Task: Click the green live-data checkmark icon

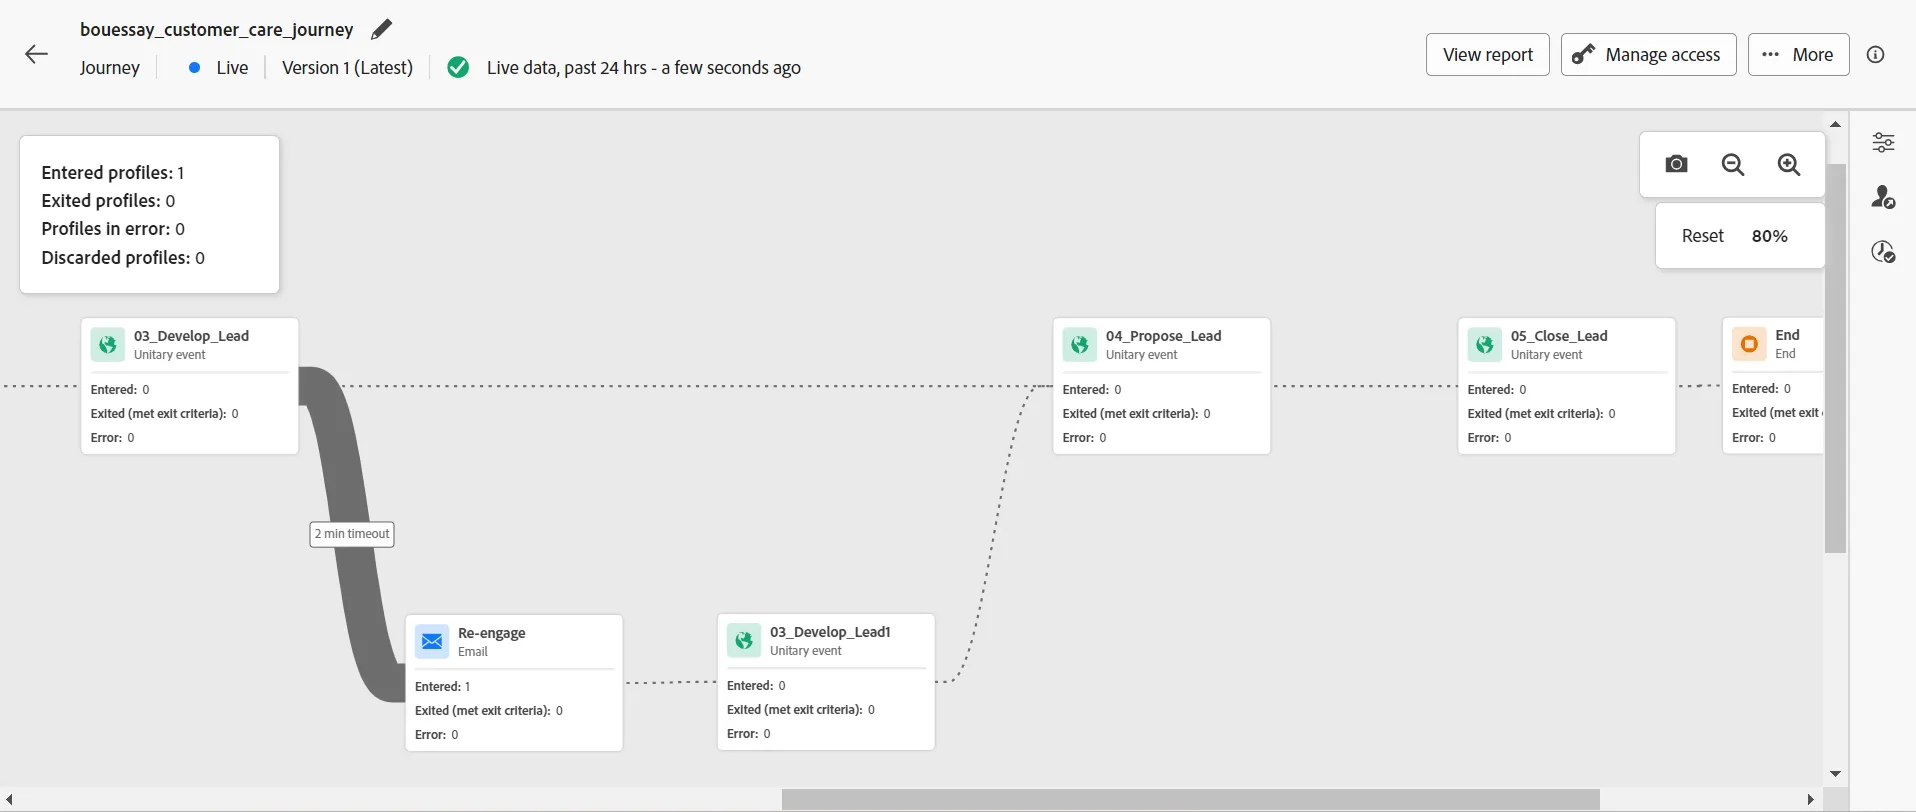Action: click(x=458, y=67)
